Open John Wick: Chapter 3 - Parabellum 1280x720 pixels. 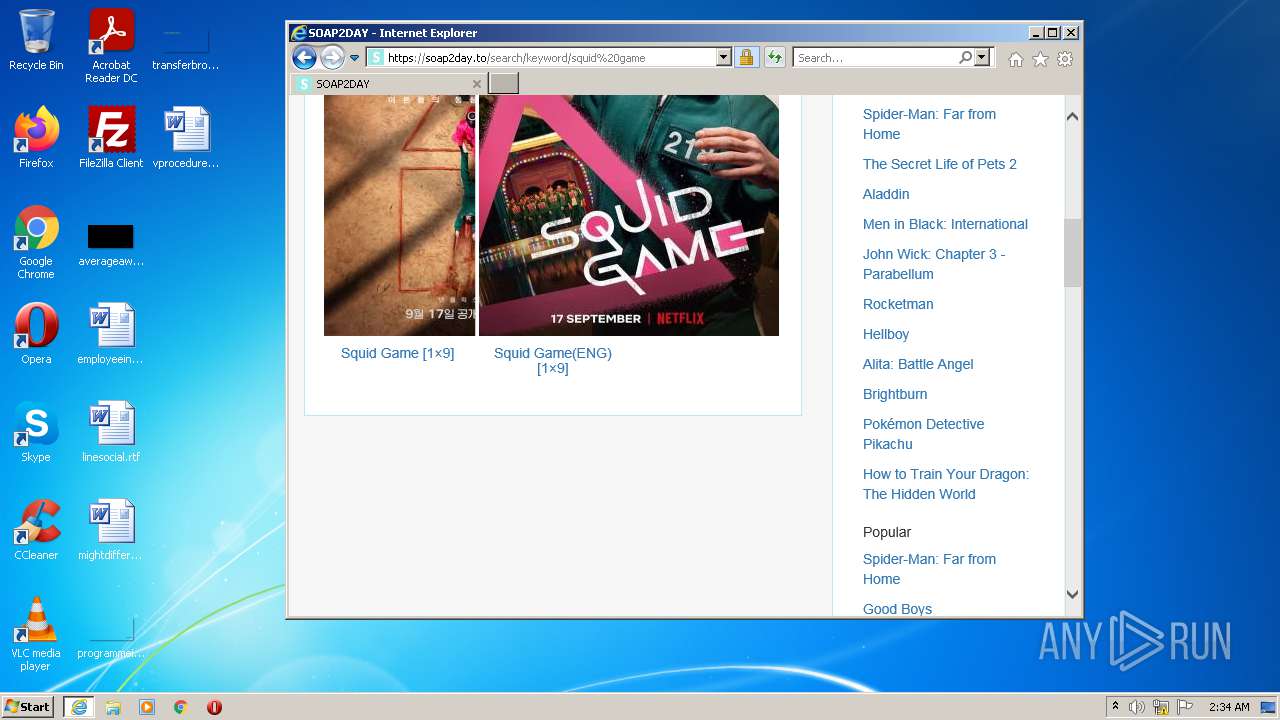(934, 264)
